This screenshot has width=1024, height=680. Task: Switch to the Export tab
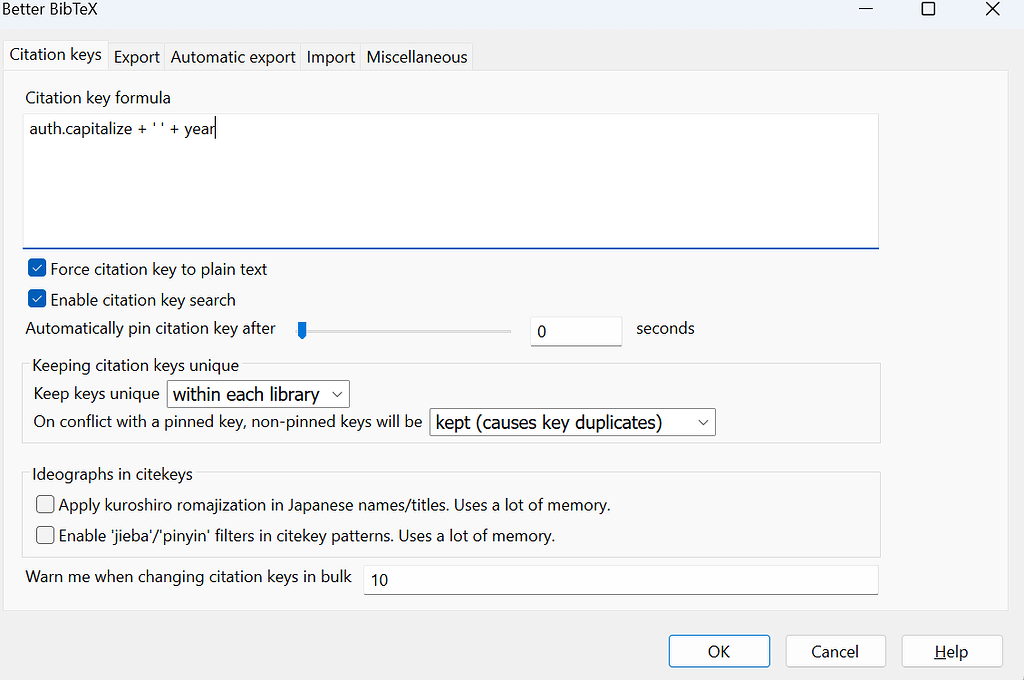click(x=136, y=57)
